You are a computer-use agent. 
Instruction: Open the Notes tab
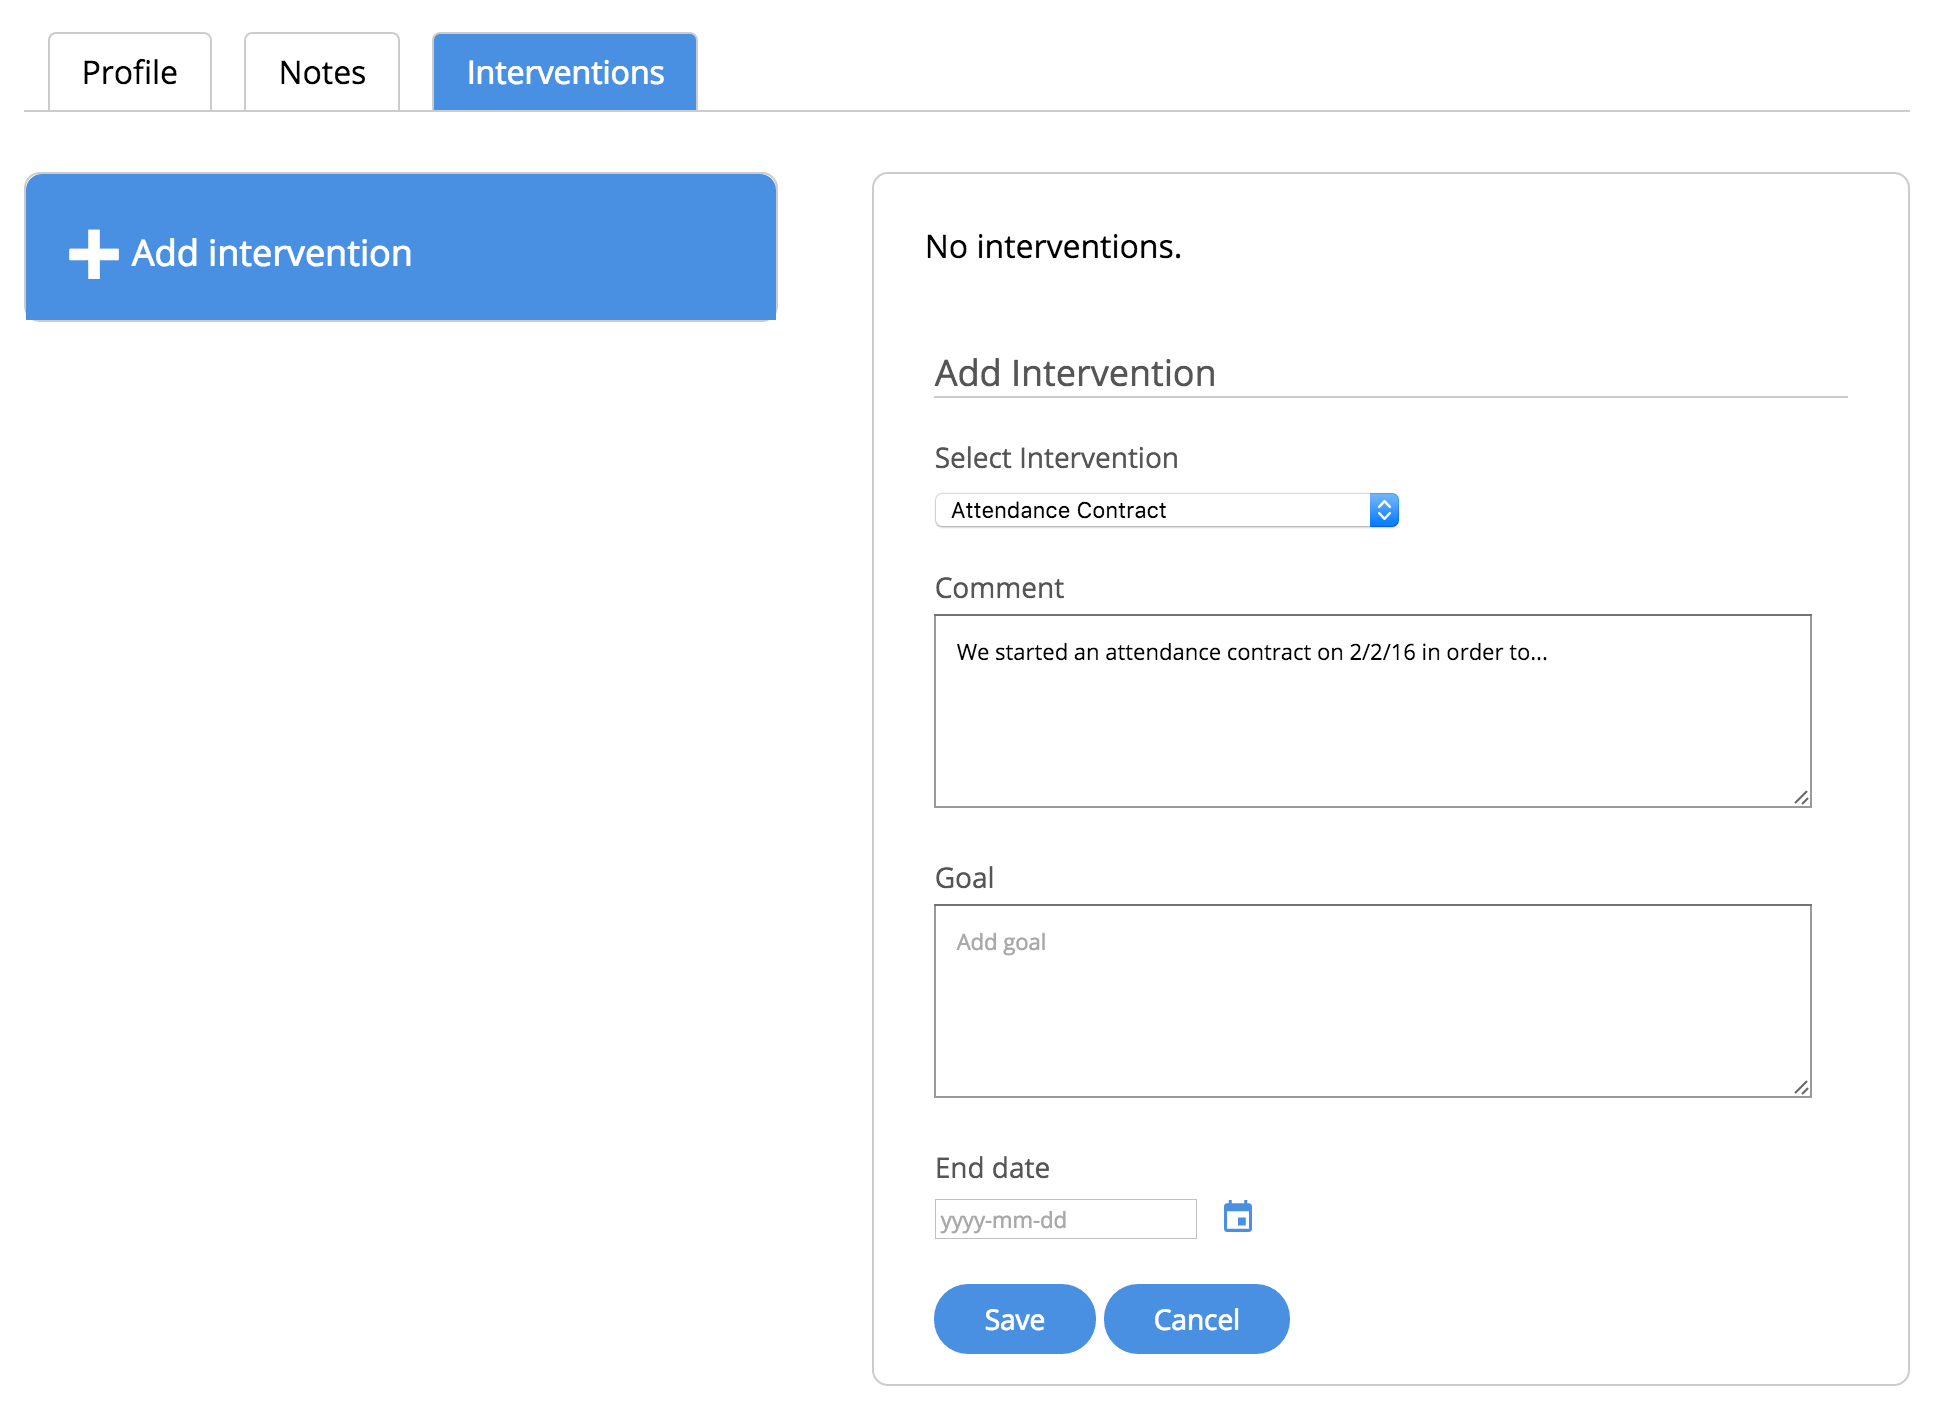point(322,72)
